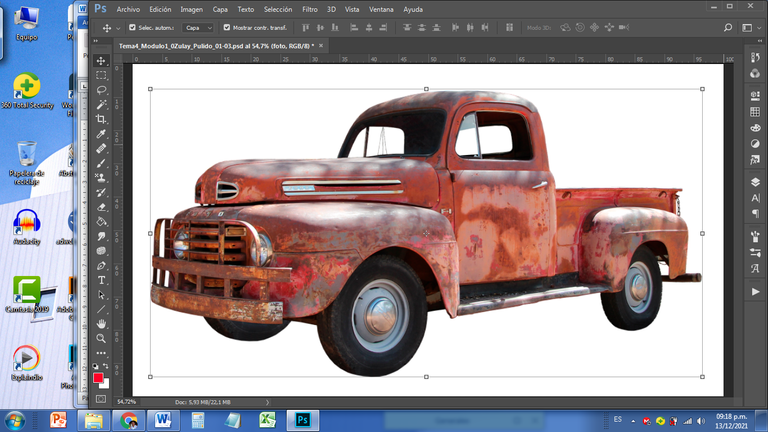Open the Filtro menu
768x432 pixels.
coord(310,9)
